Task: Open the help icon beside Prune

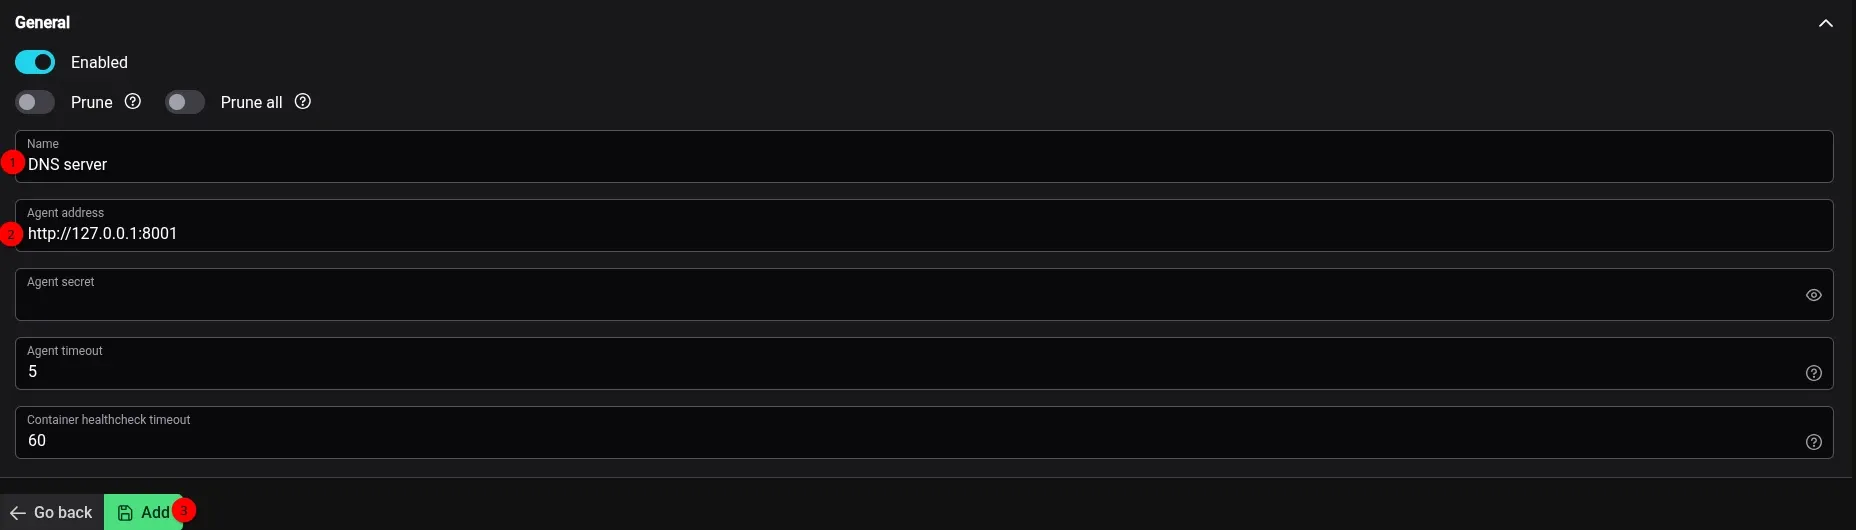Action: click(133, 101)
